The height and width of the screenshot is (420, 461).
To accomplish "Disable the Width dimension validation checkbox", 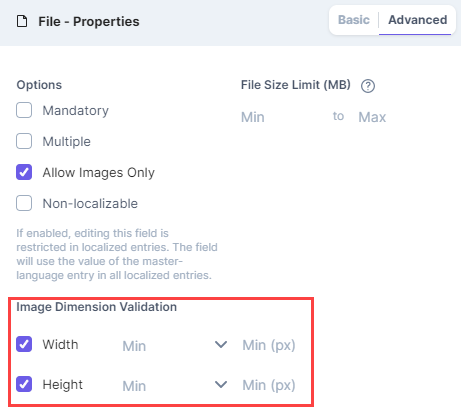I will (x=24, y=344).
